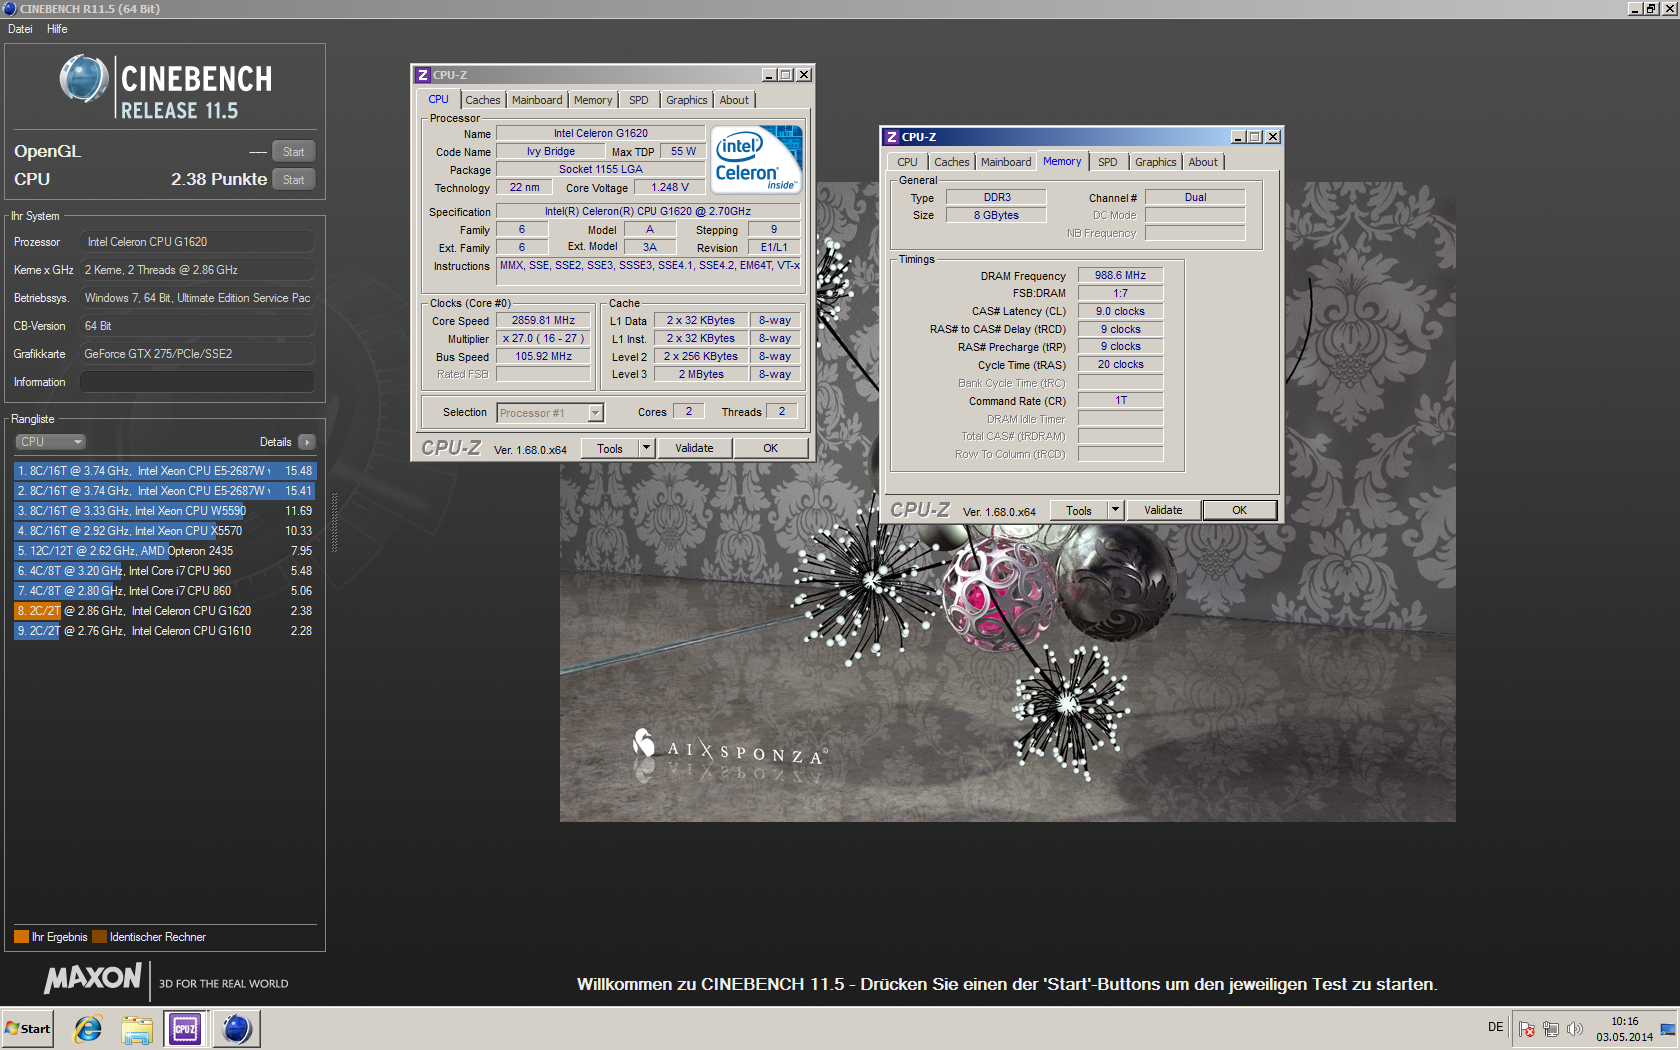This screenshot has width=1680, height=1050.
Task: Click the Details label in Rangliste
Action: (x=275, y=442)
